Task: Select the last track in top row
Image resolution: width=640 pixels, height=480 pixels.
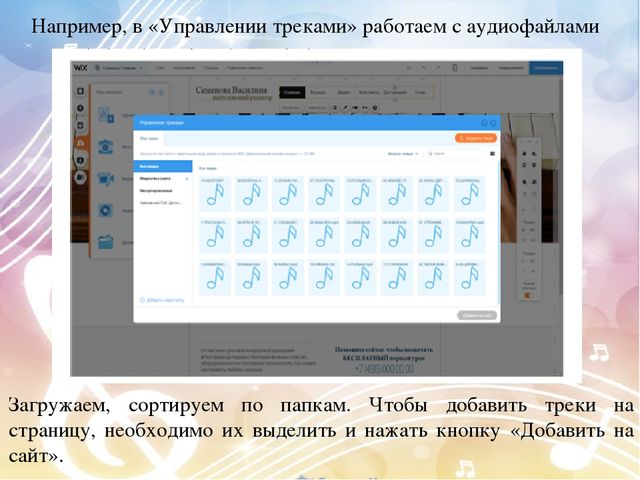Action: point(470,193)
